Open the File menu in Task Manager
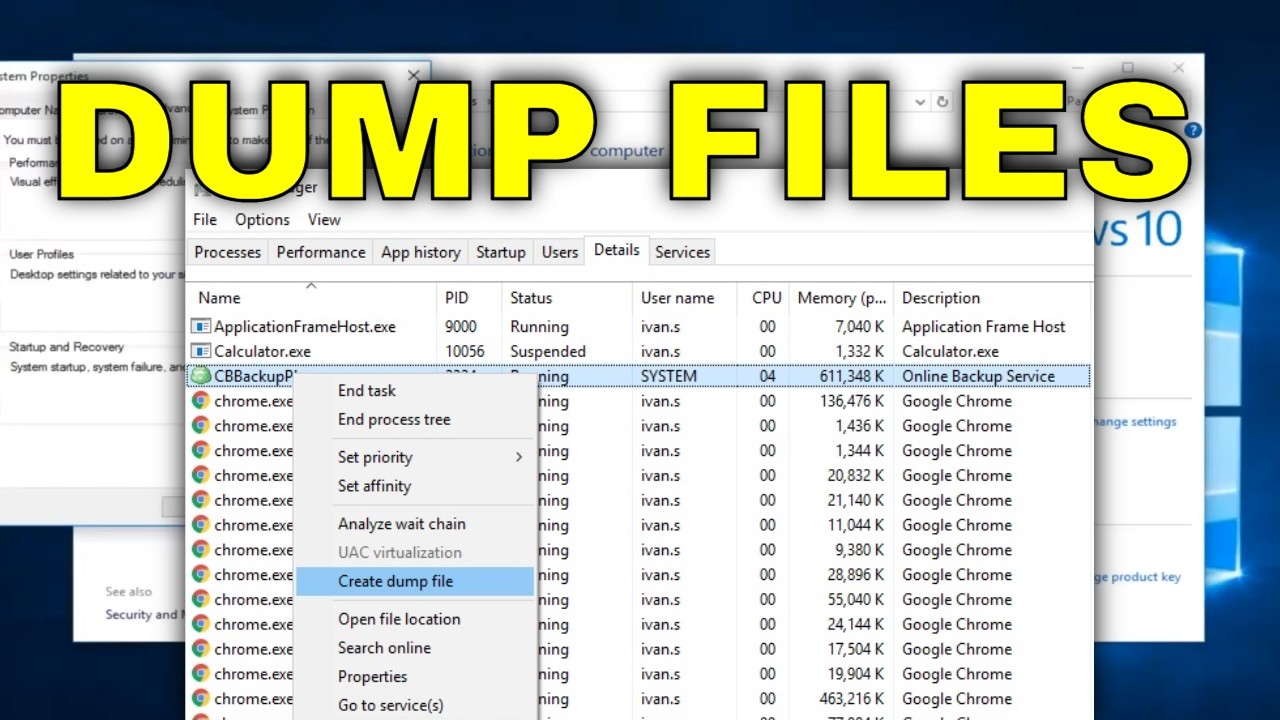 tap(205, 220)
